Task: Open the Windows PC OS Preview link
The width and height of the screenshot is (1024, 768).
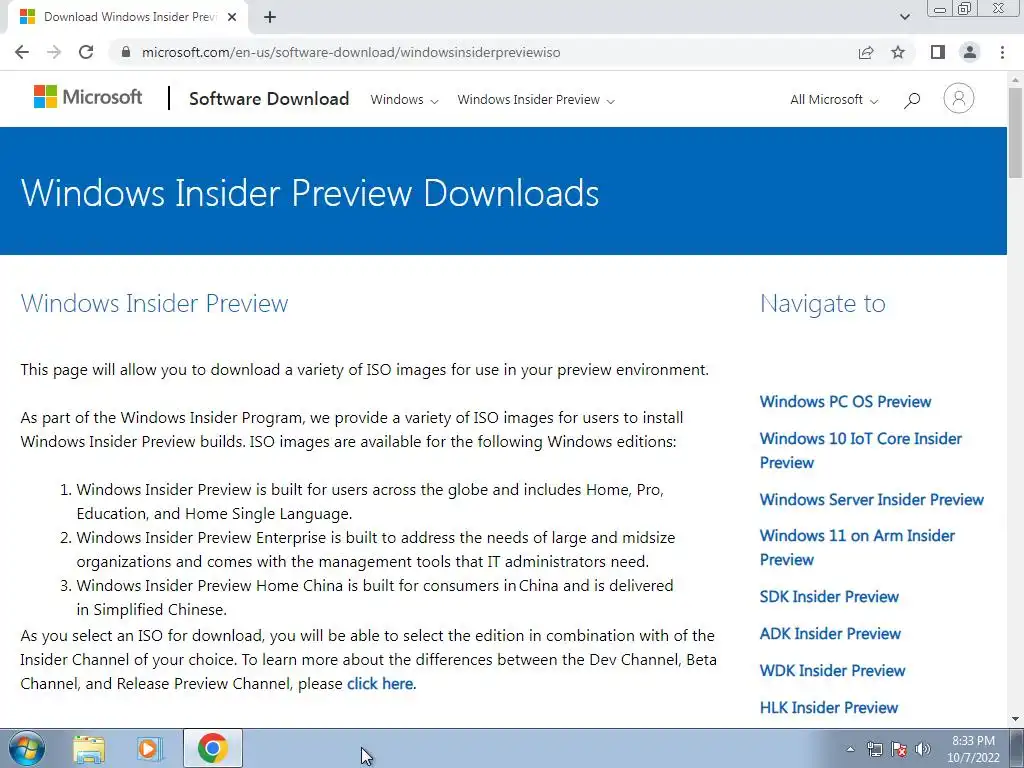Action: [x=845, y=402]
